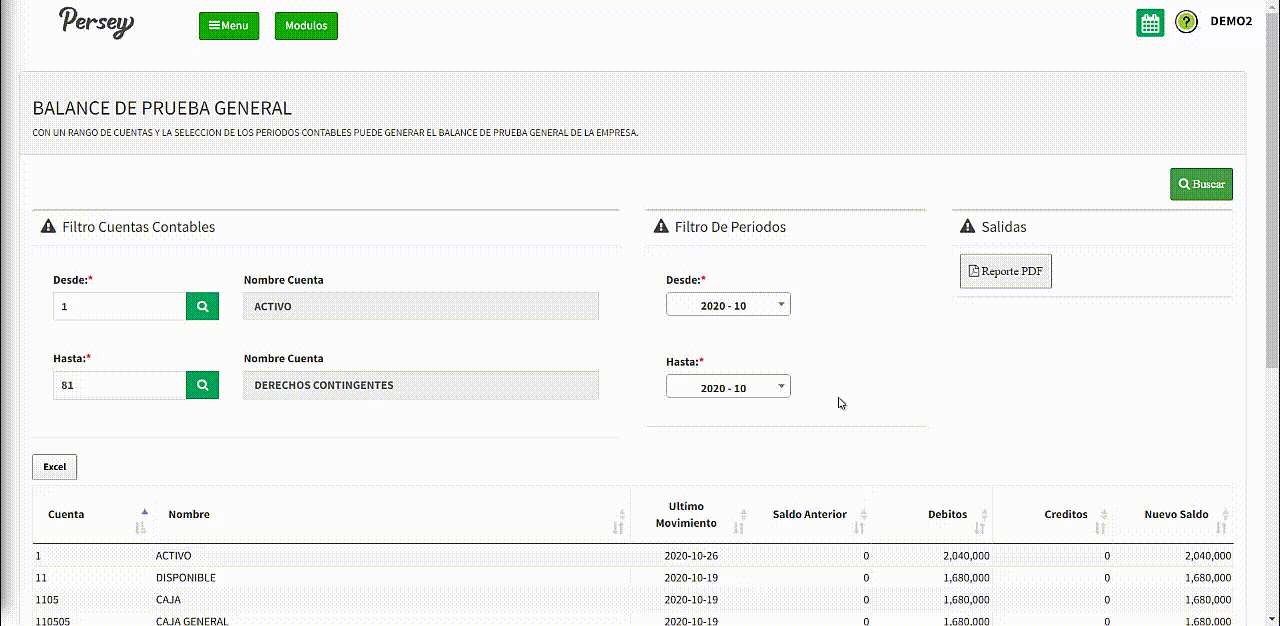Click the search icon beside Desde account field
The image size is (1280, 626).
pos(202,306)
